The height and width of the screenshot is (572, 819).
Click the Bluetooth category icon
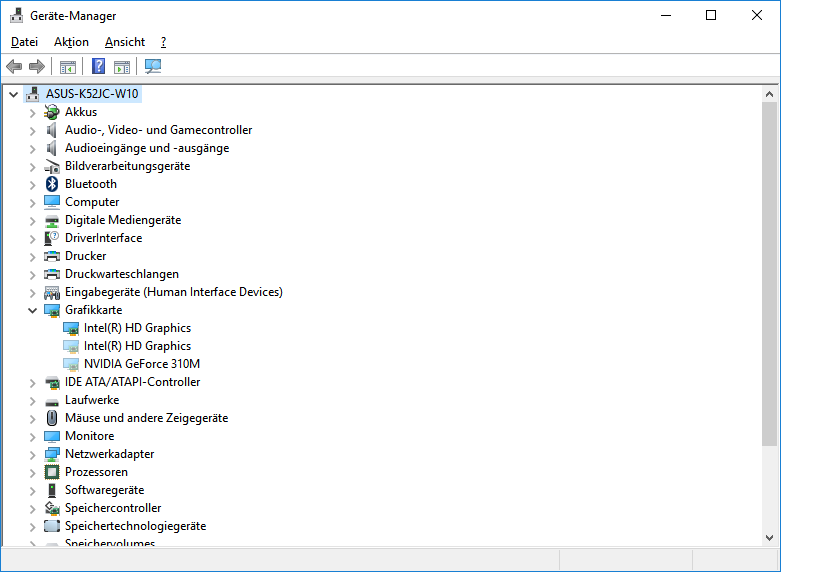pos(52,184)
